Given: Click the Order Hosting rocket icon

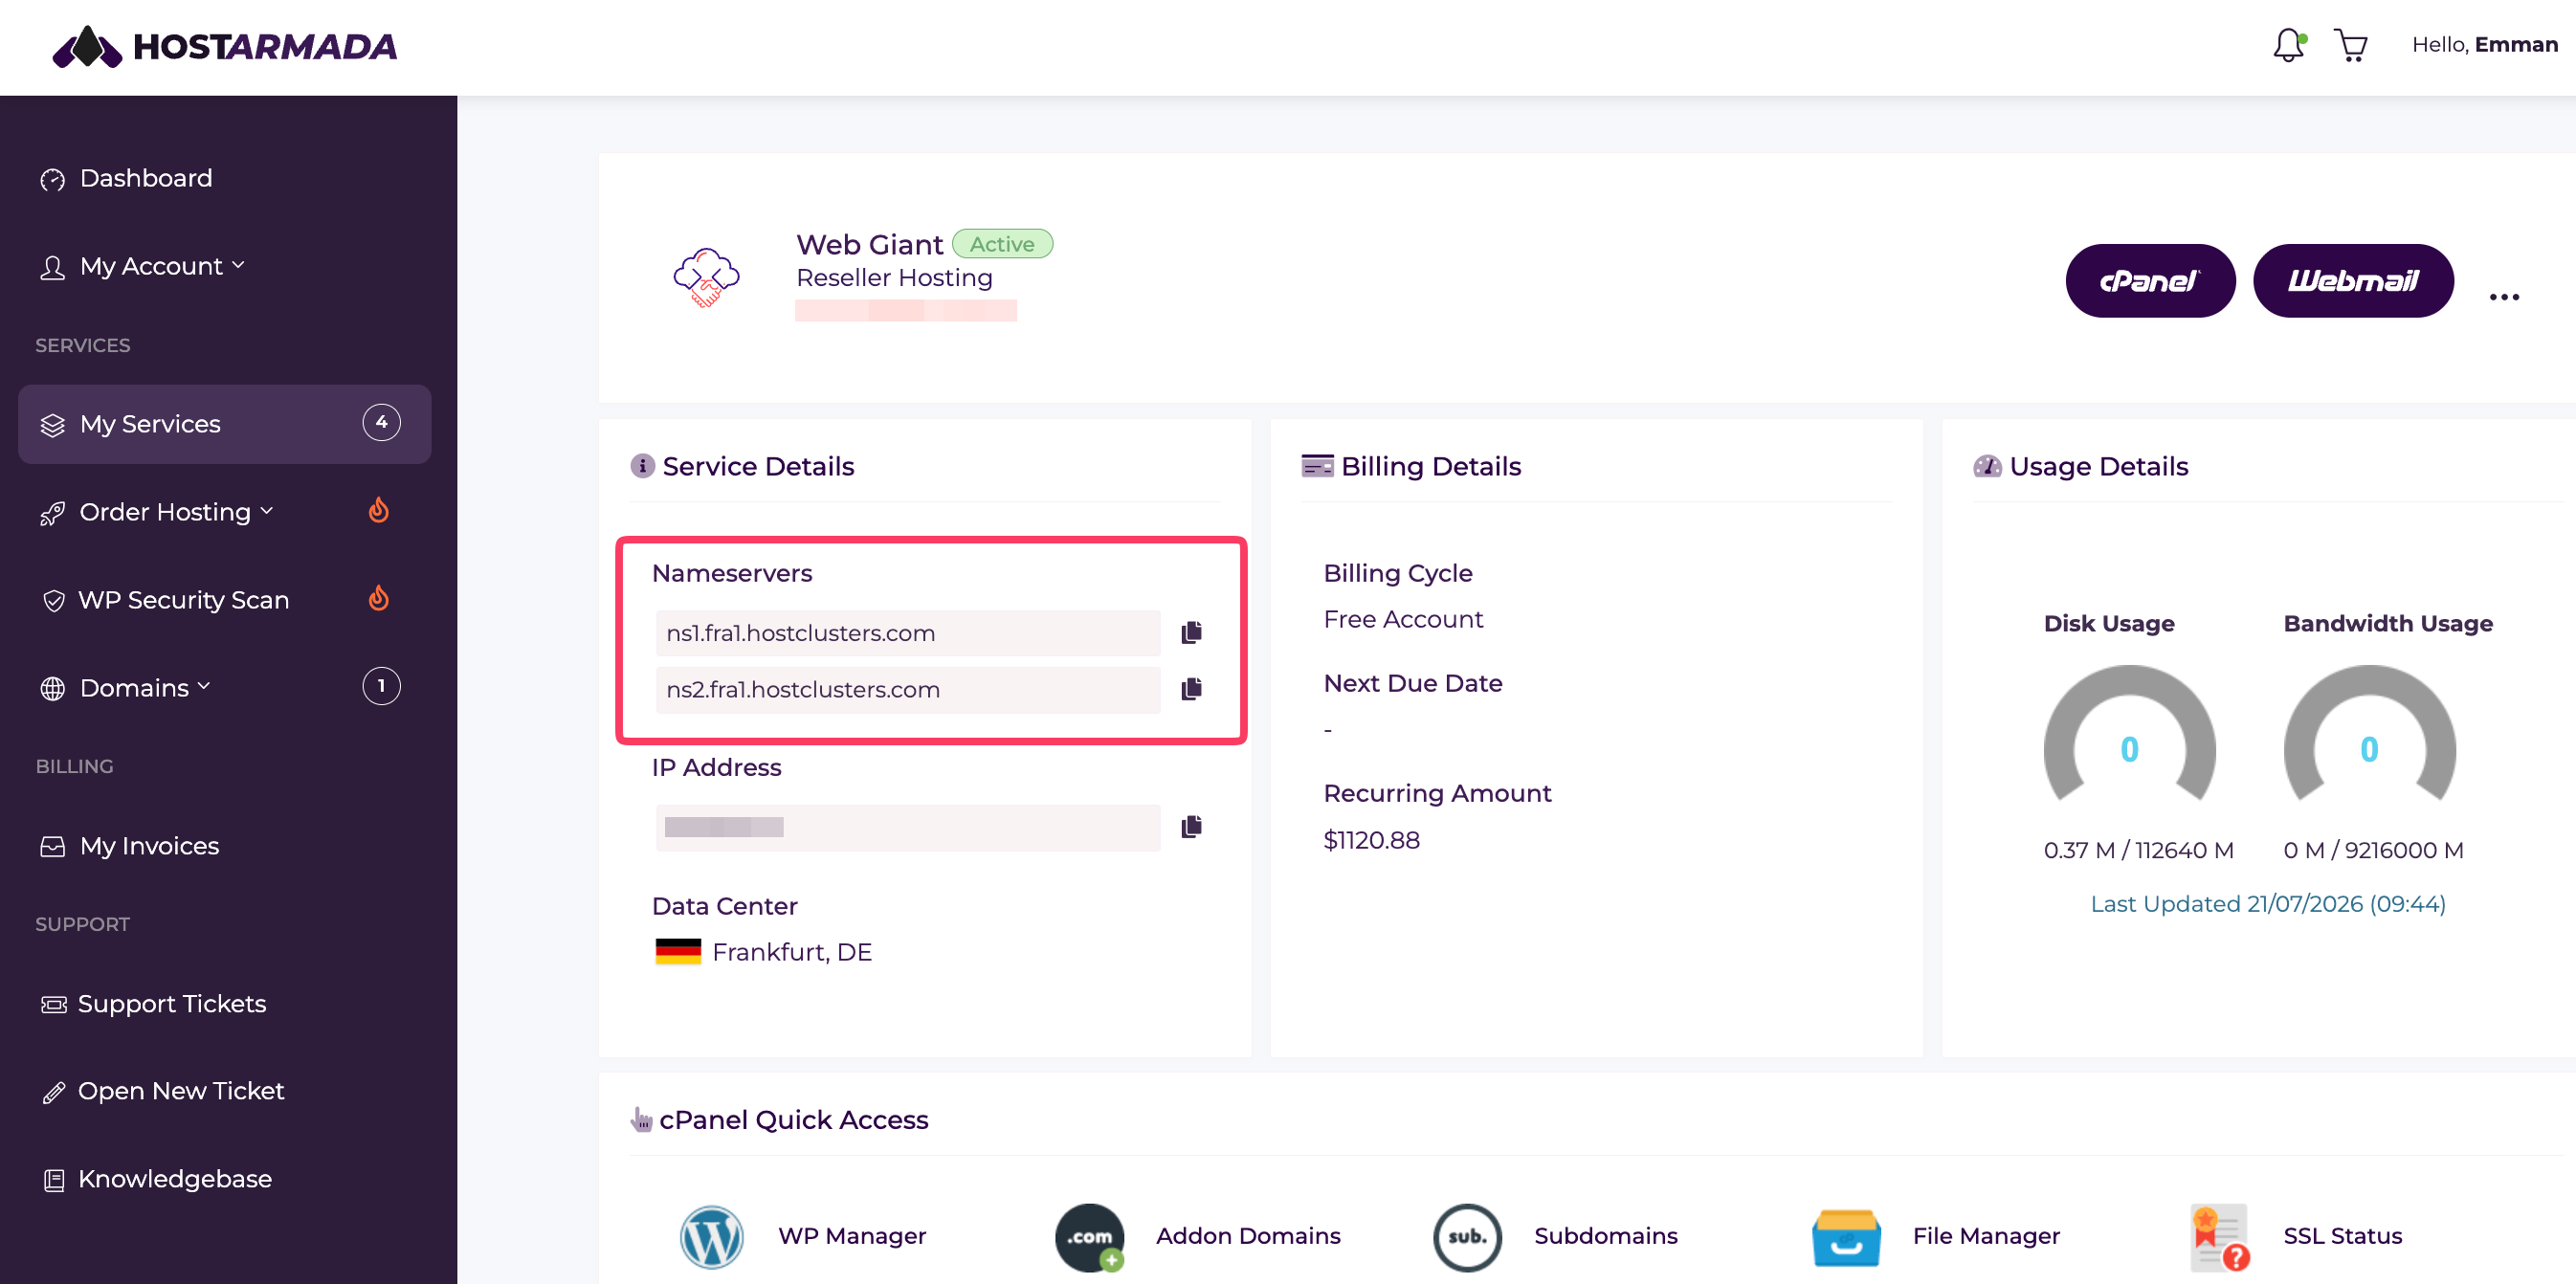Looking at the screenshot, I should 53,513.
